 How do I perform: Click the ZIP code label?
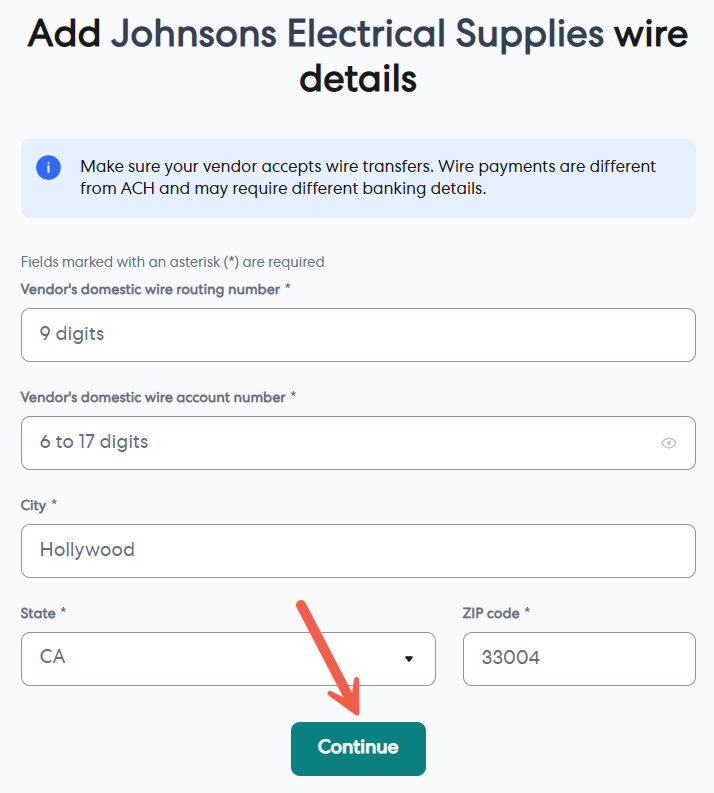coord(495,613)
